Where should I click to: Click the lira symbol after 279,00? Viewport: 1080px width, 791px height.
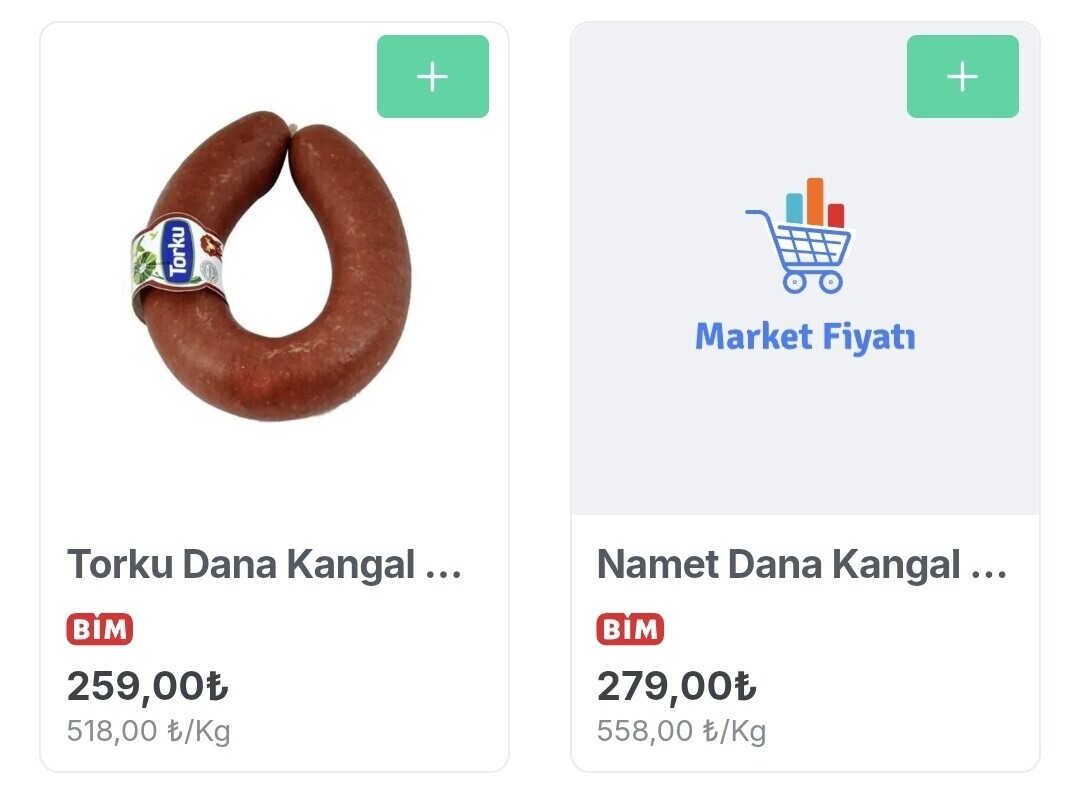(745, 687)
